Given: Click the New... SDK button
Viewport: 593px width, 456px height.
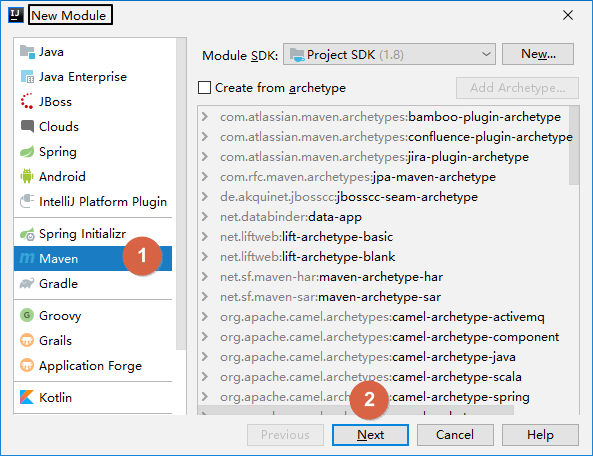Looking at the screenshot, I should [x=538, y=54].
